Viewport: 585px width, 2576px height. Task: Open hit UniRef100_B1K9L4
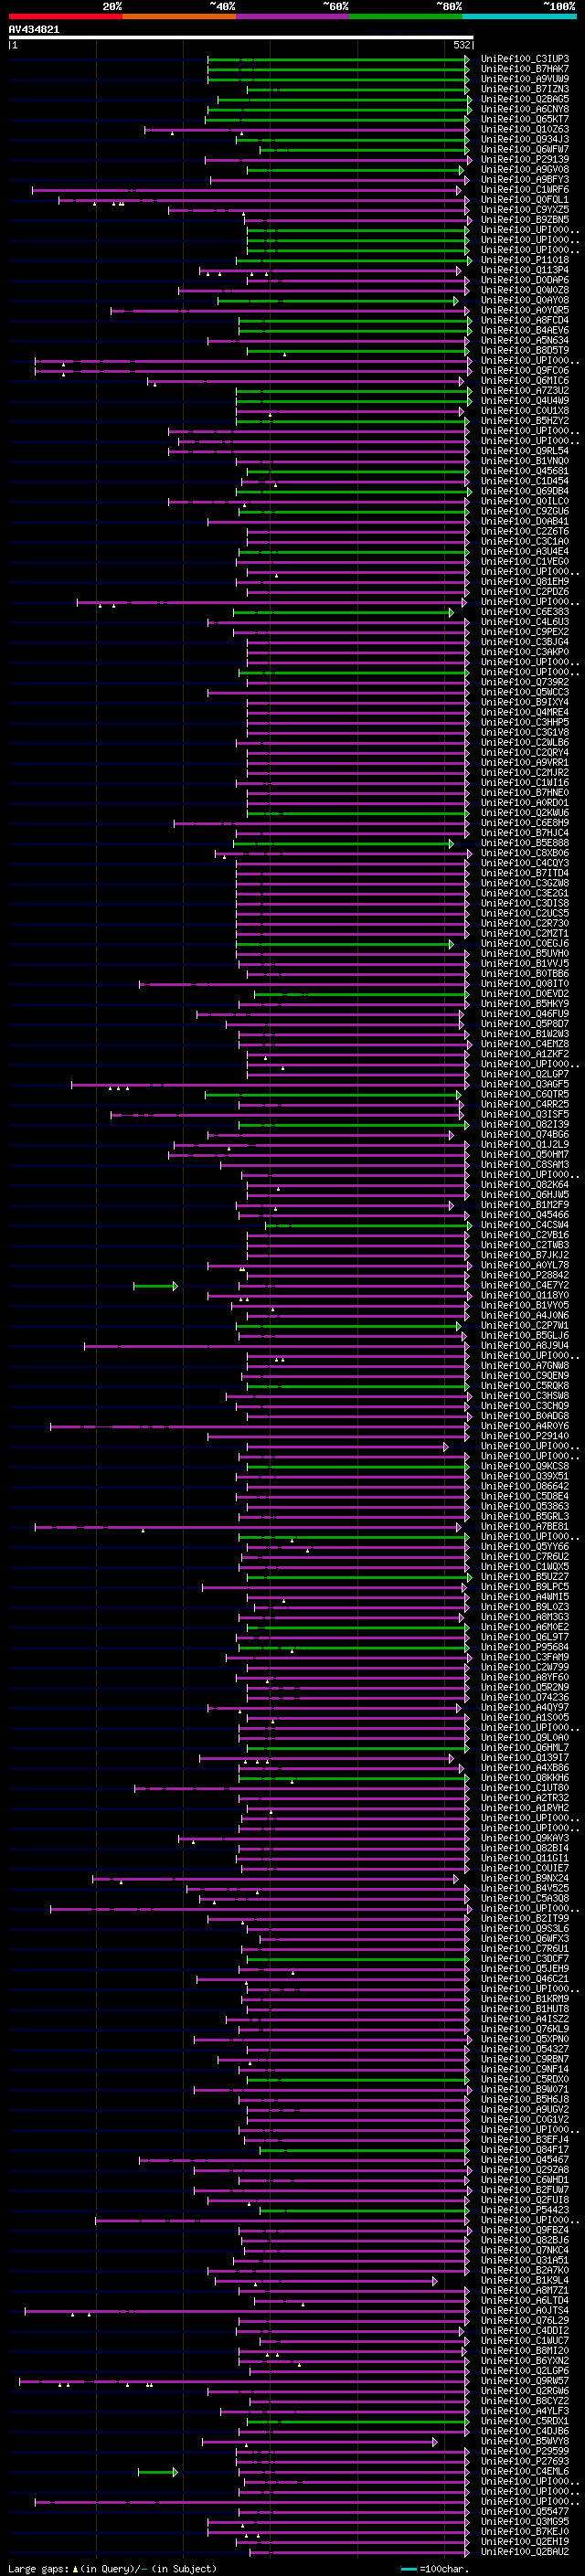click(x=524, y=2281)
